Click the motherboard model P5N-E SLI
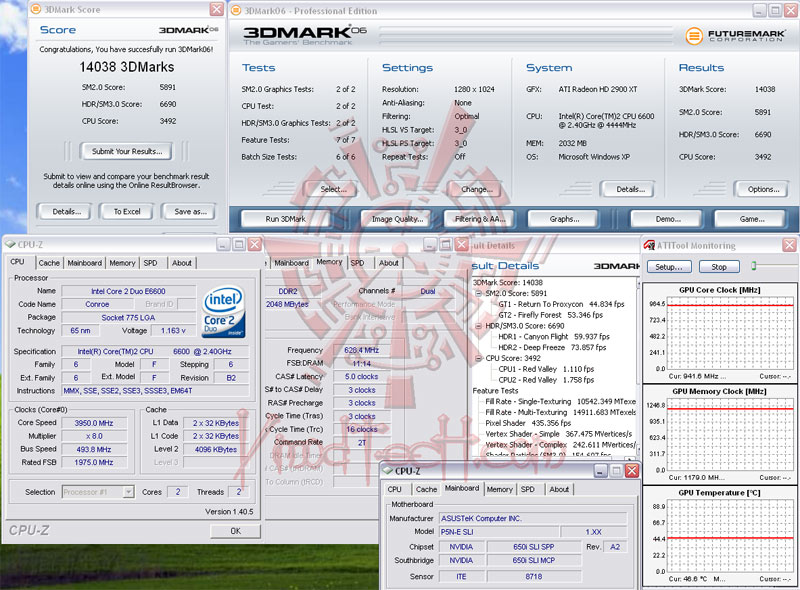 [499, 532]
